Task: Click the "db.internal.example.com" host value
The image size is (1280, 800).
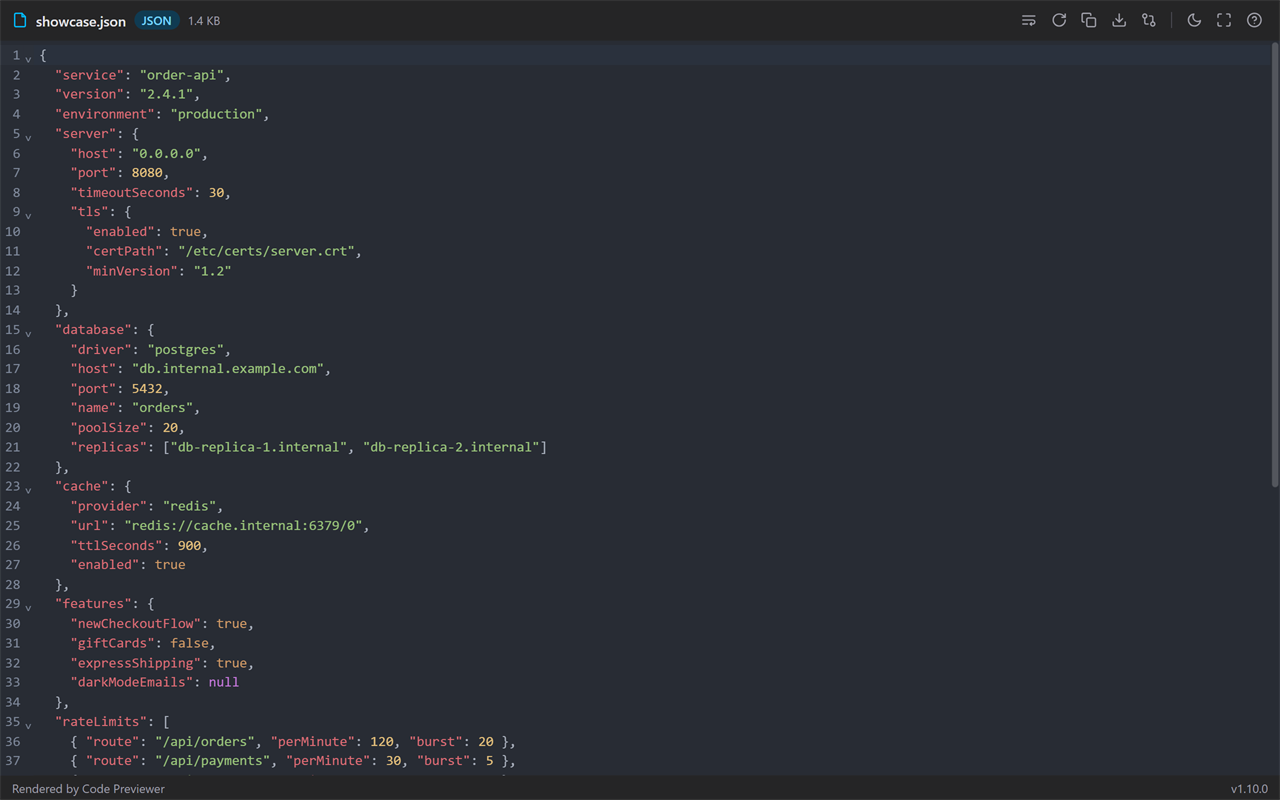Action: pyautogui.click(x=227, y=369)
